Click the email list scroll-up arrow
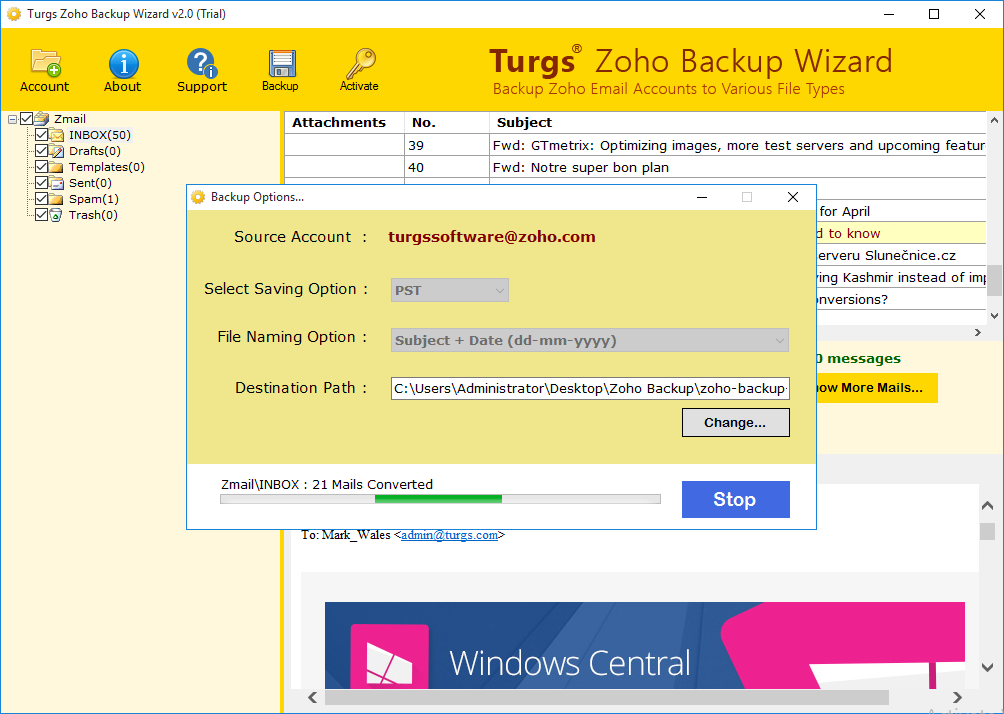This screenshot has height=714, width=1004. pos(994,120)
